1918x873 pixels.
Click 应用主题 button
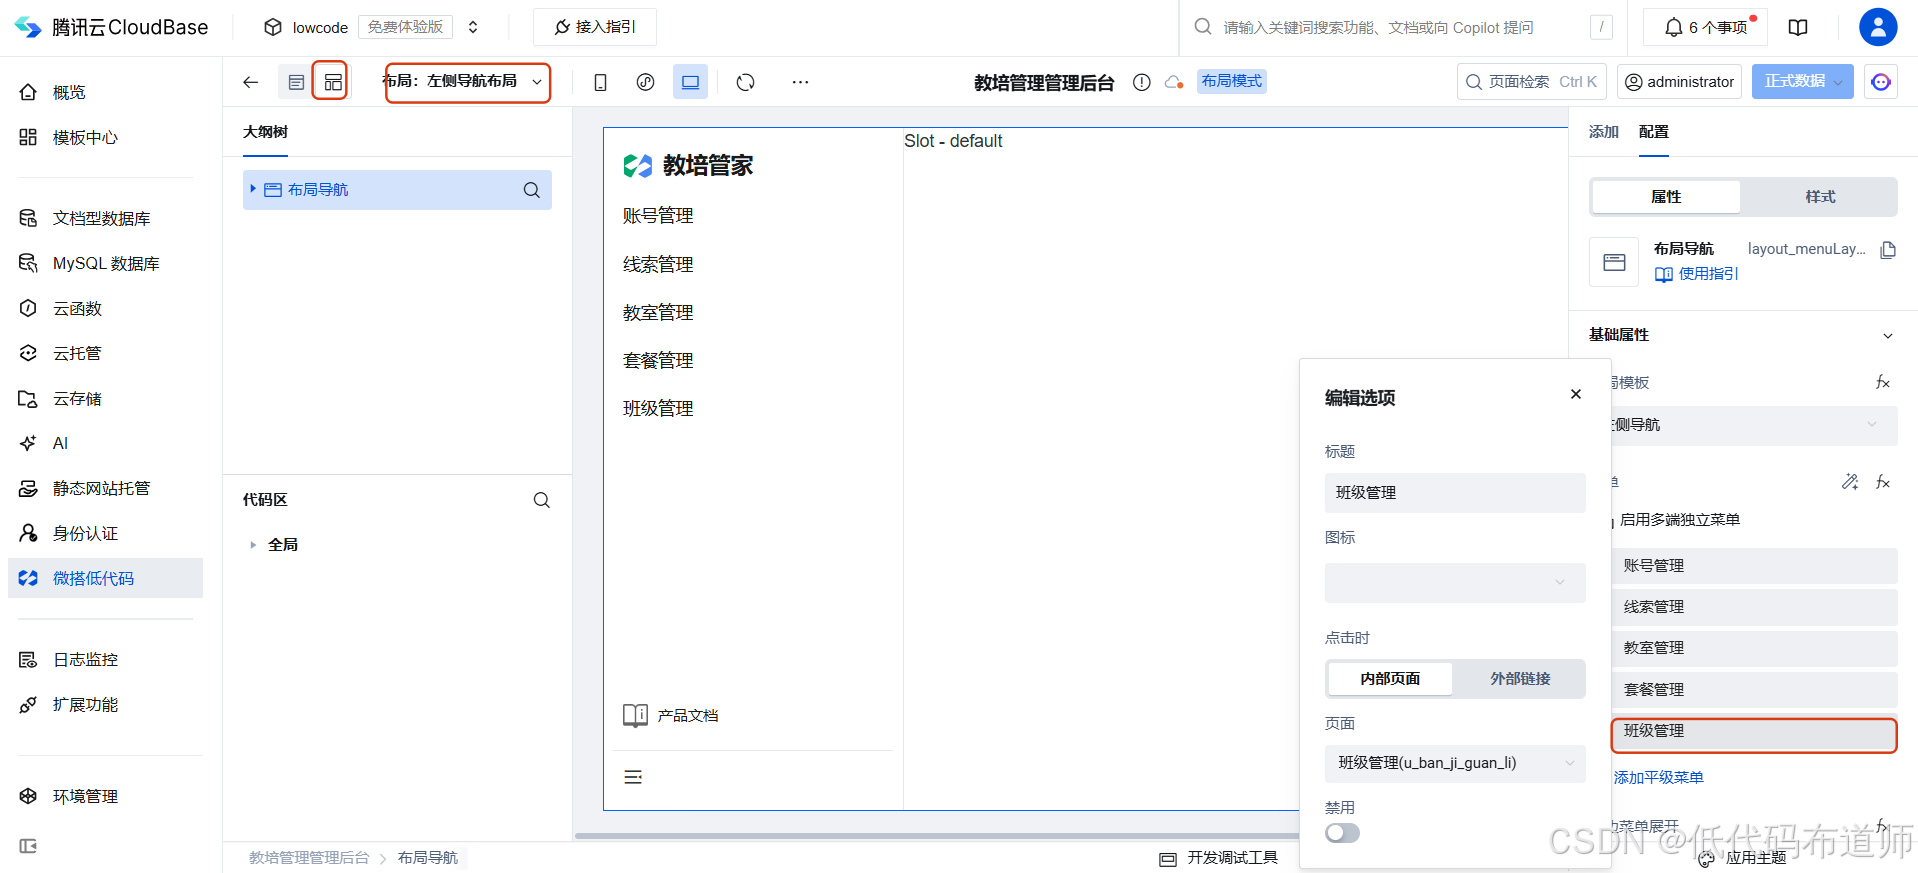pos(1743,858)
